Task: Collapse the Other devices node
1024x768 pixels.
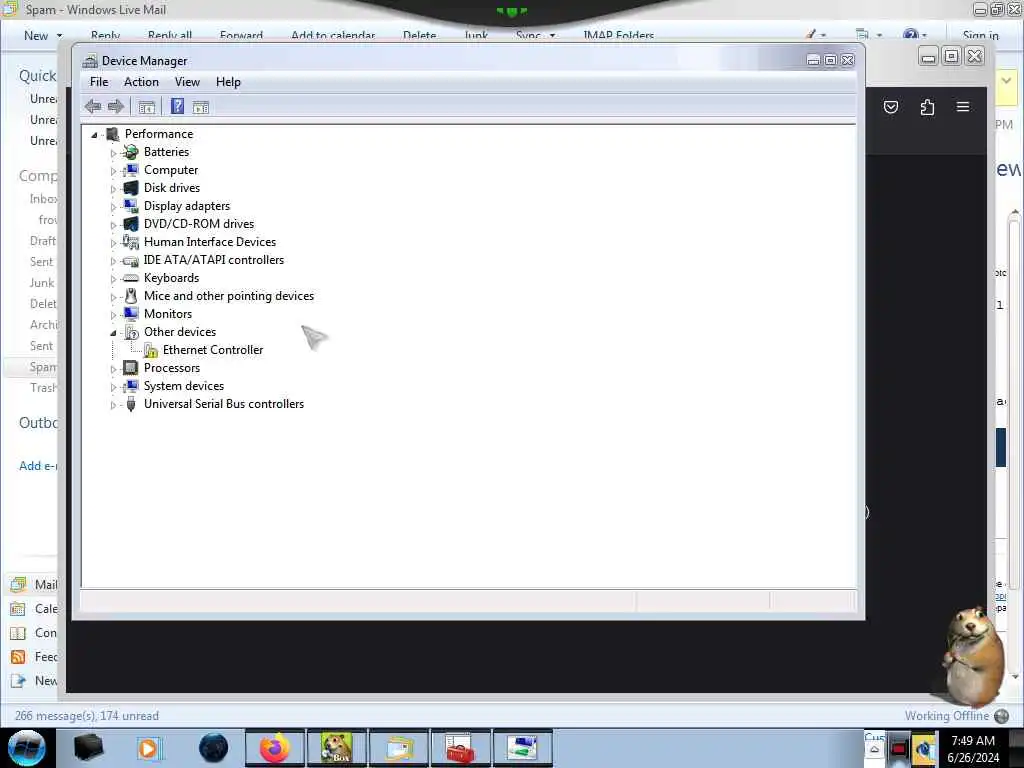Action: click(113, 333)
